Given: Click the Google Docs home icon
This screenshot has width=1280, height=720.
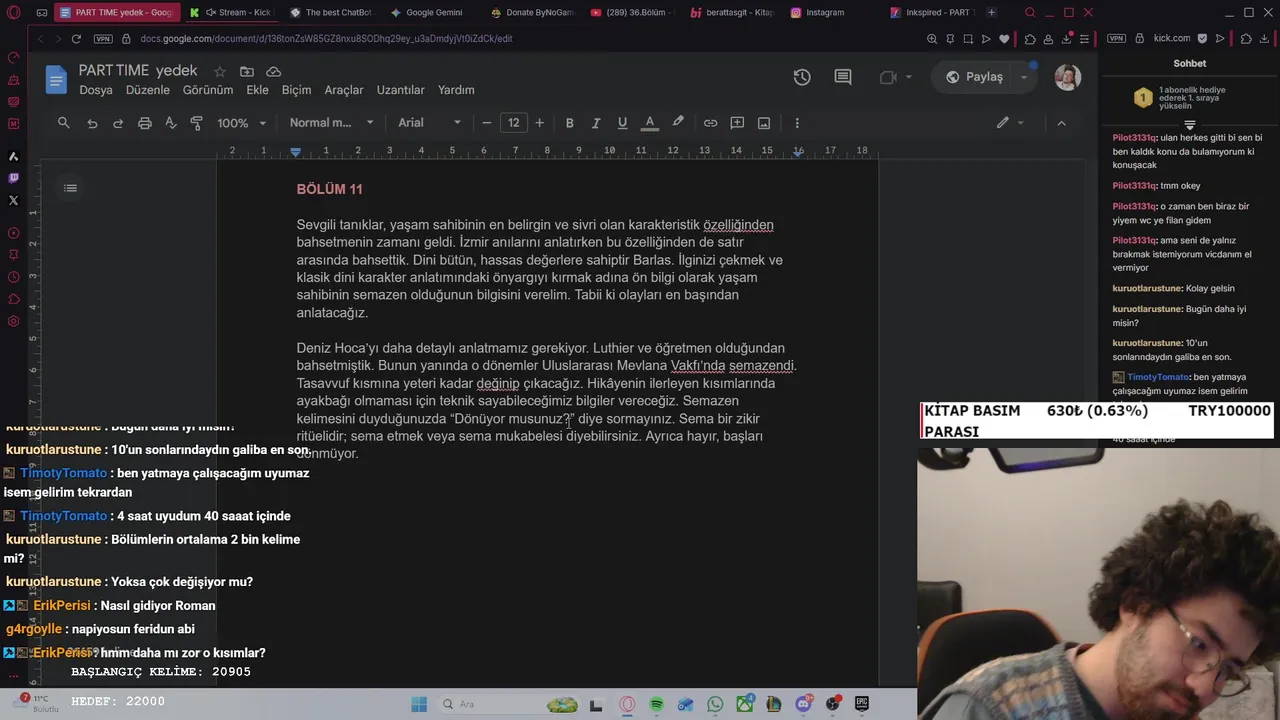Looking at the screenshot, I should (x=55, y=79).
